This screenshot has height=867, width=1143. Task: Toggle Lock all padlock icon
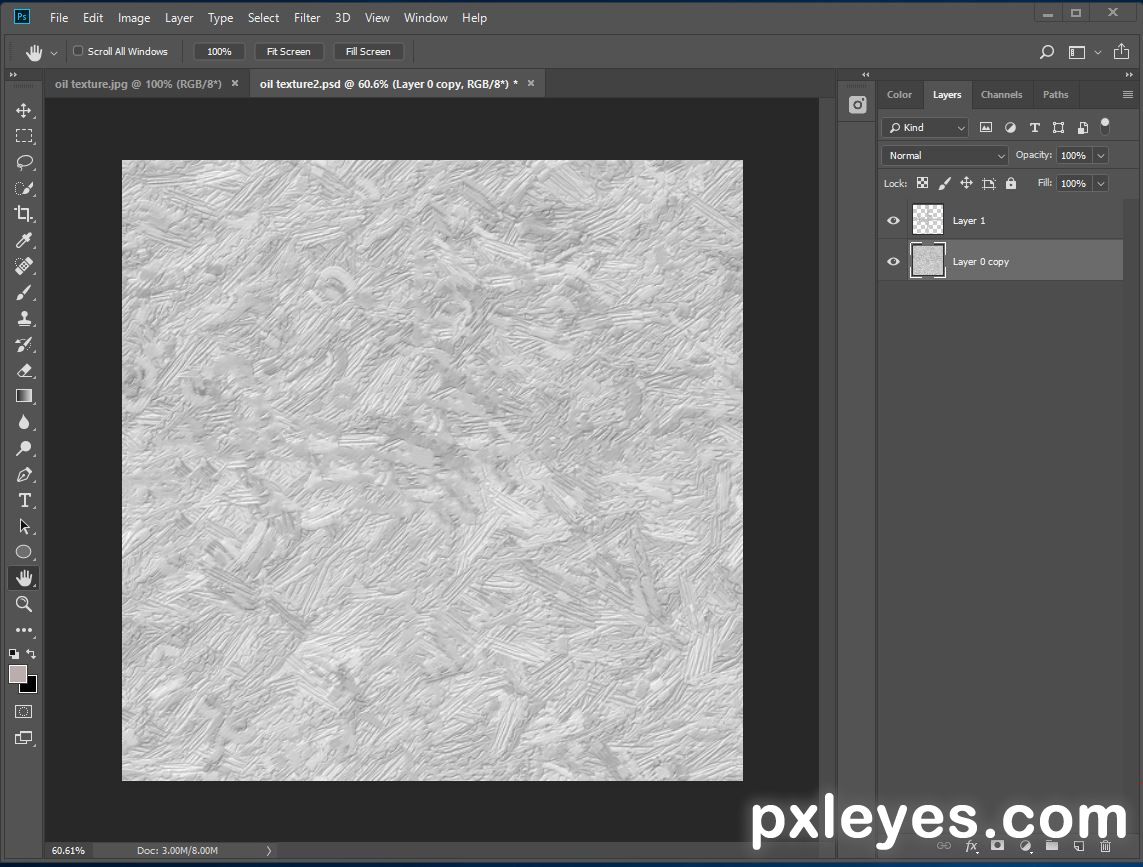pos(1010,183)
